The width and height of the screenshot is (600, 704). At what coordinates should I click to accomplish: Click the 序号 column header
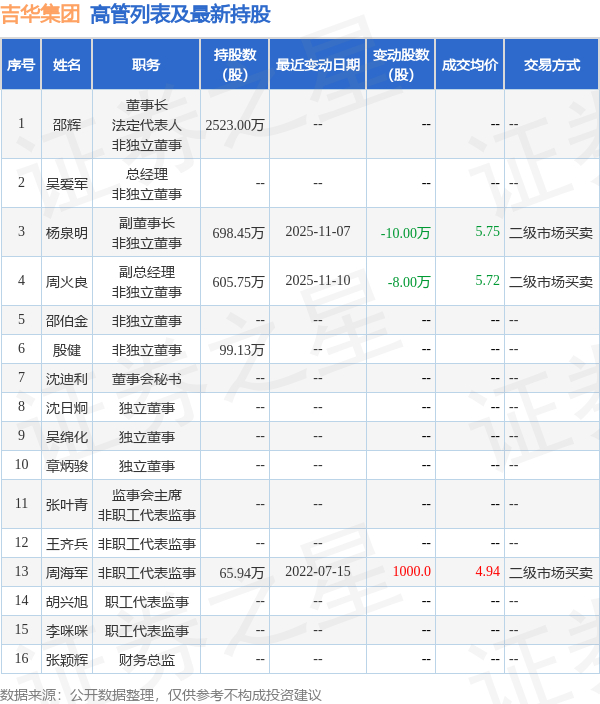click(21, 65)
